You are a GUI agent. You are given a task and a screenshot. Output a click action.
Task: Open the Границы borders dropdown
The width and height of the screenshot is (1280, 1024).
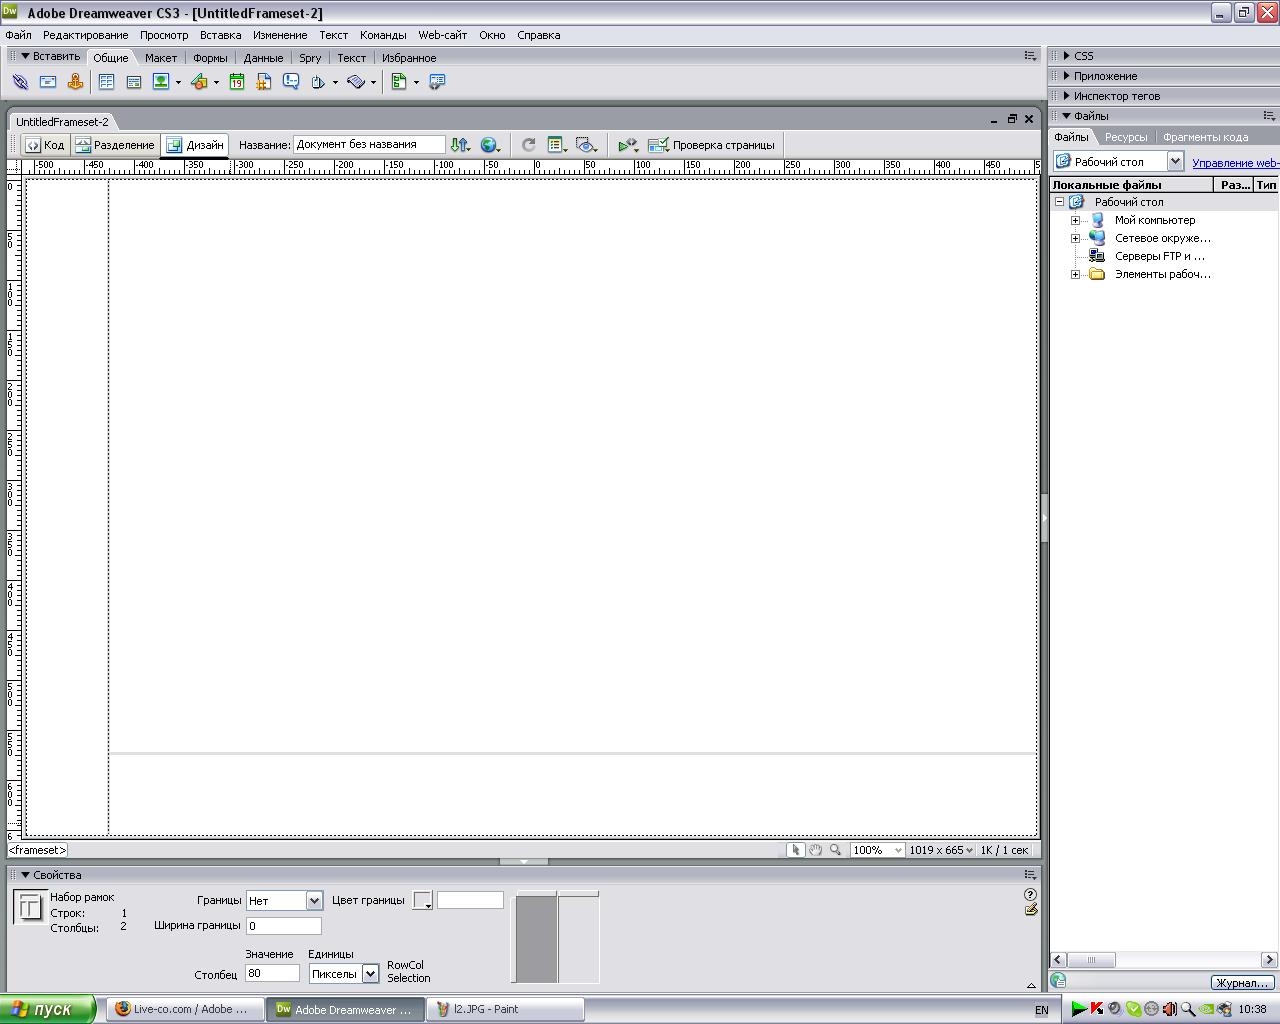point(314,901)
